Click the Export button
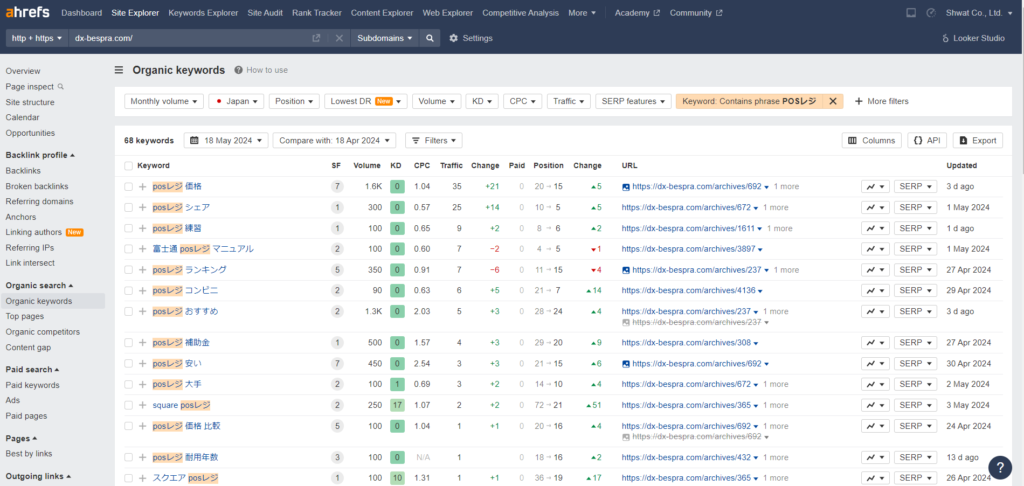Screen dimensions: 1024x486 (977, 141)
